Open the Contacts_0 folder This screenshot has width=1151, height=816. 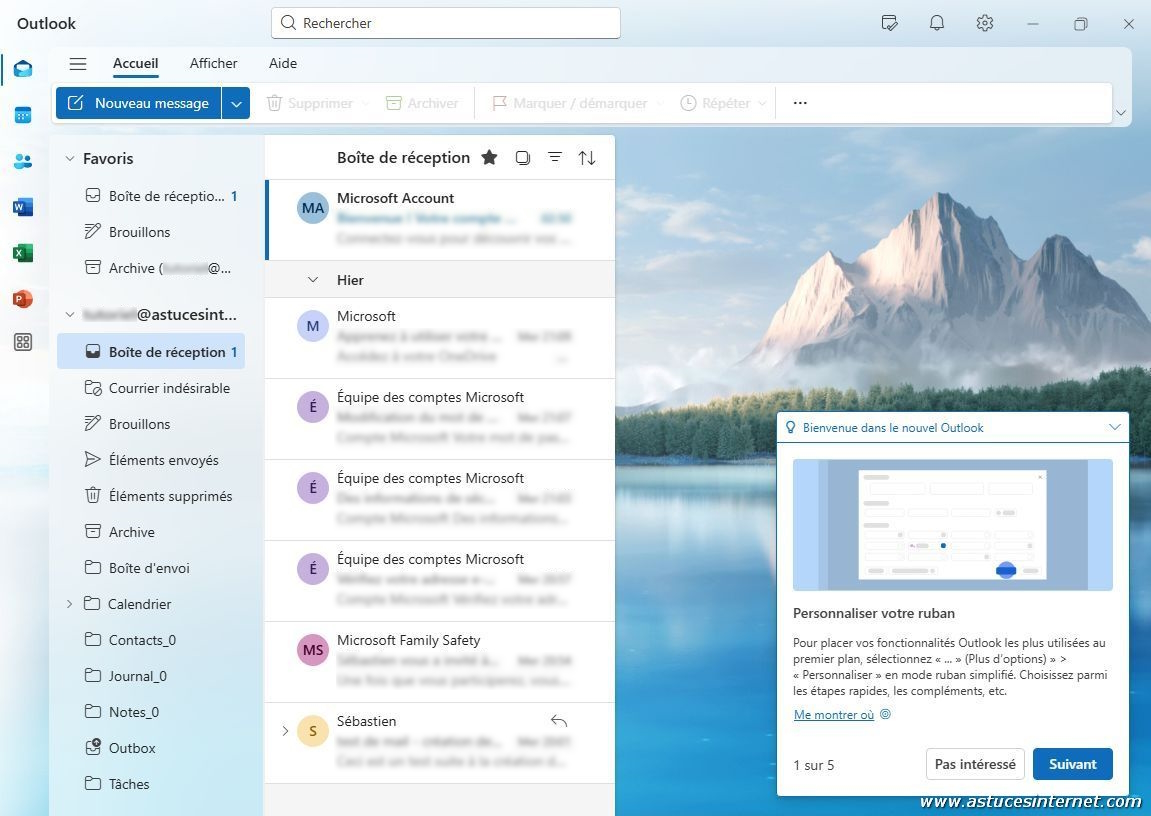click(151, 640)
